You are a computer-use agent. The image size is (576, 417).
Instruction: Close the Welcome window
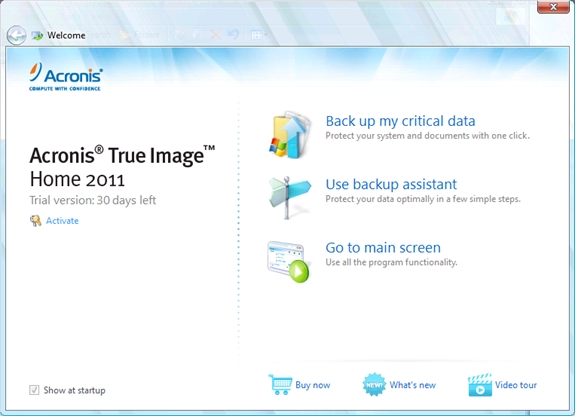(x=553, y=7)
